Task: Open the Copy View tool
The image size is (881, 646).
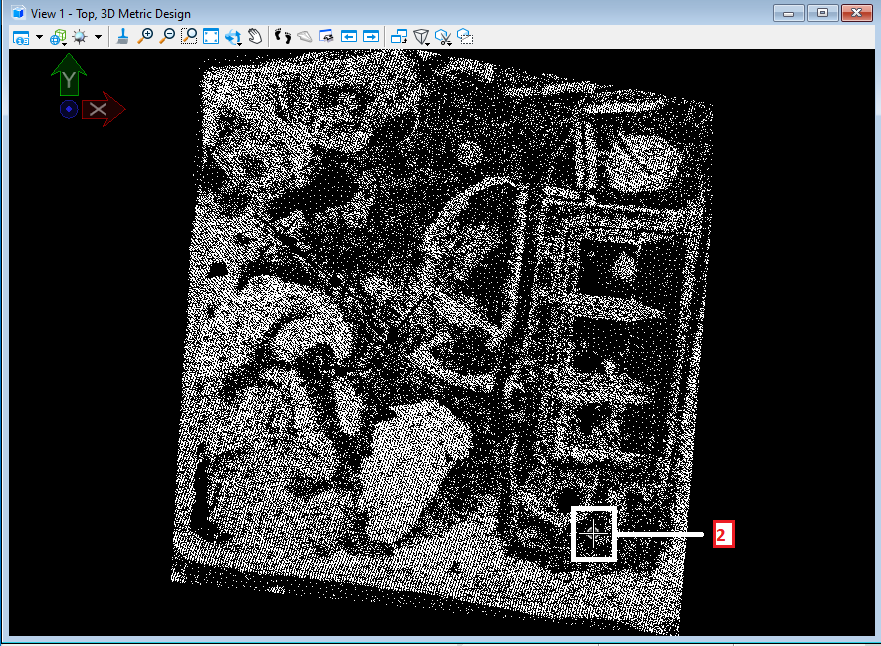Action: [399, 37]
